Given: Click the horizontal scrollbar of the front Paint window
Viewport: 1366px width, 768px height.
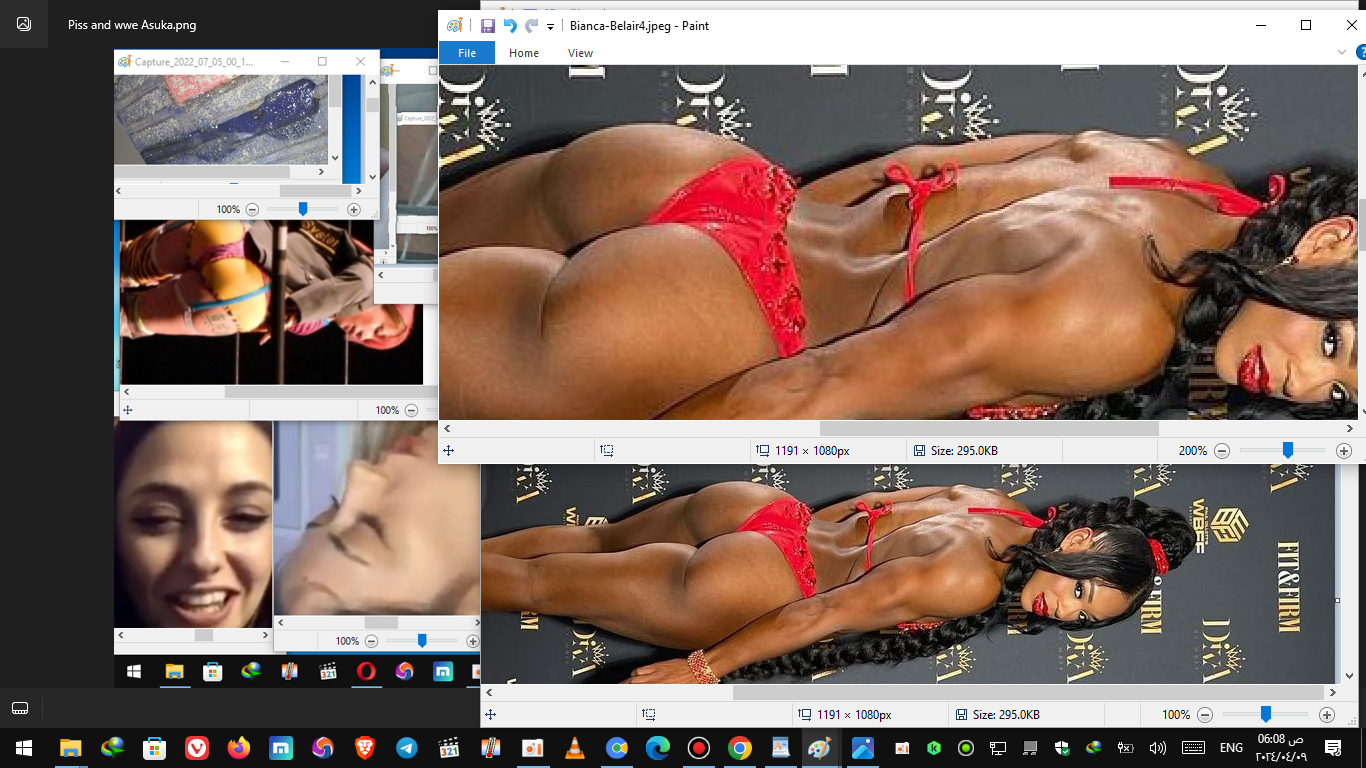Looking at the screenshot, I should pos(988,428).
